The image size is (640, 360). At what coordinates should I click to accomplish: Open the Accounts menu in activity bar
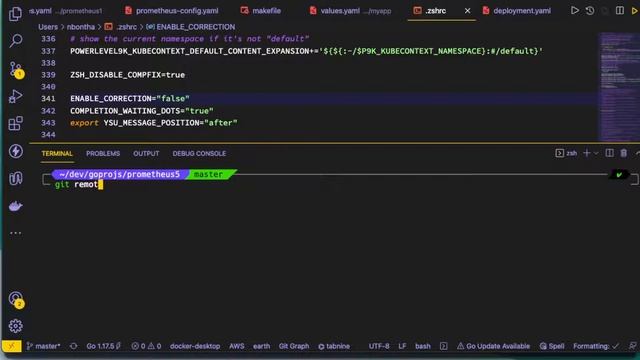point(16,300)
